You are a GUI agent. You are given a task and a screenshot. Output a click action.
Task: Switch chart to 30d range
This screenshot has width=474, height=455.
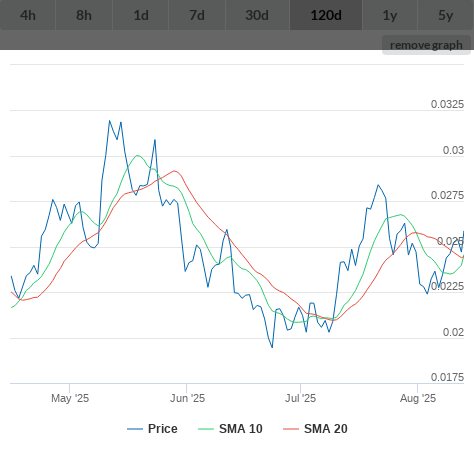click(x=257, y=15)
